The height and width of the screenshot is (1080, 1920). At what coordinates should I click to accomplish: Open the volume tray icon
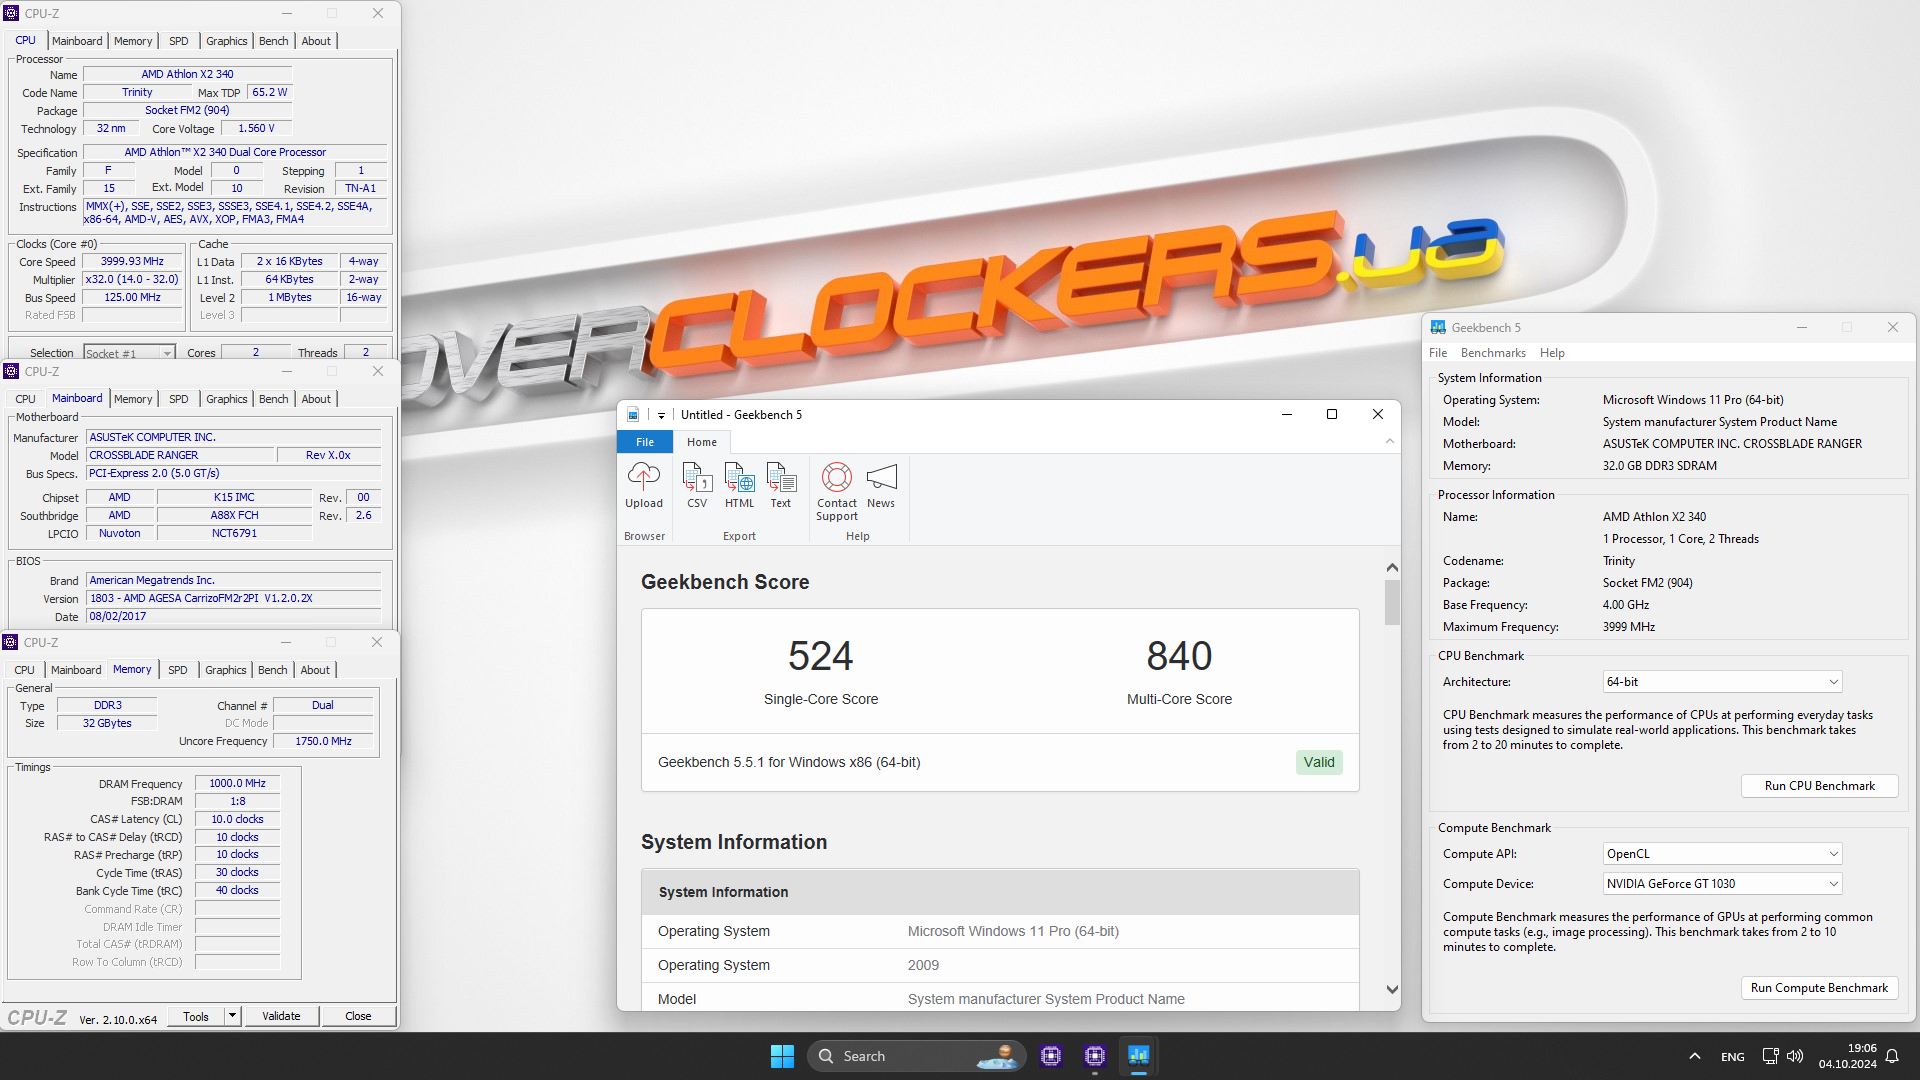(x=1795, y=1056)
